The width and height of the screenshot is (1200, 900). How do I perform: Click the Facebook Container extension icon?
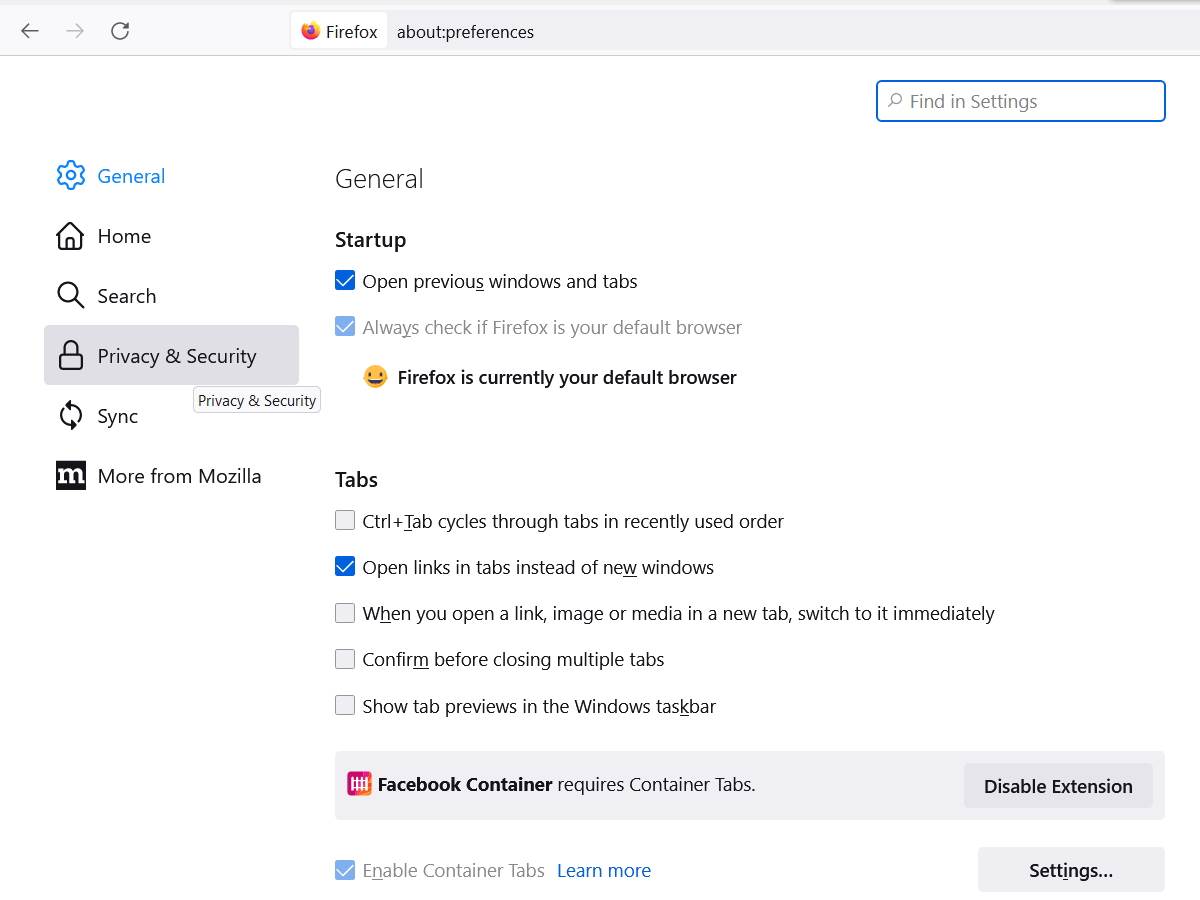(x=359, y=785)
